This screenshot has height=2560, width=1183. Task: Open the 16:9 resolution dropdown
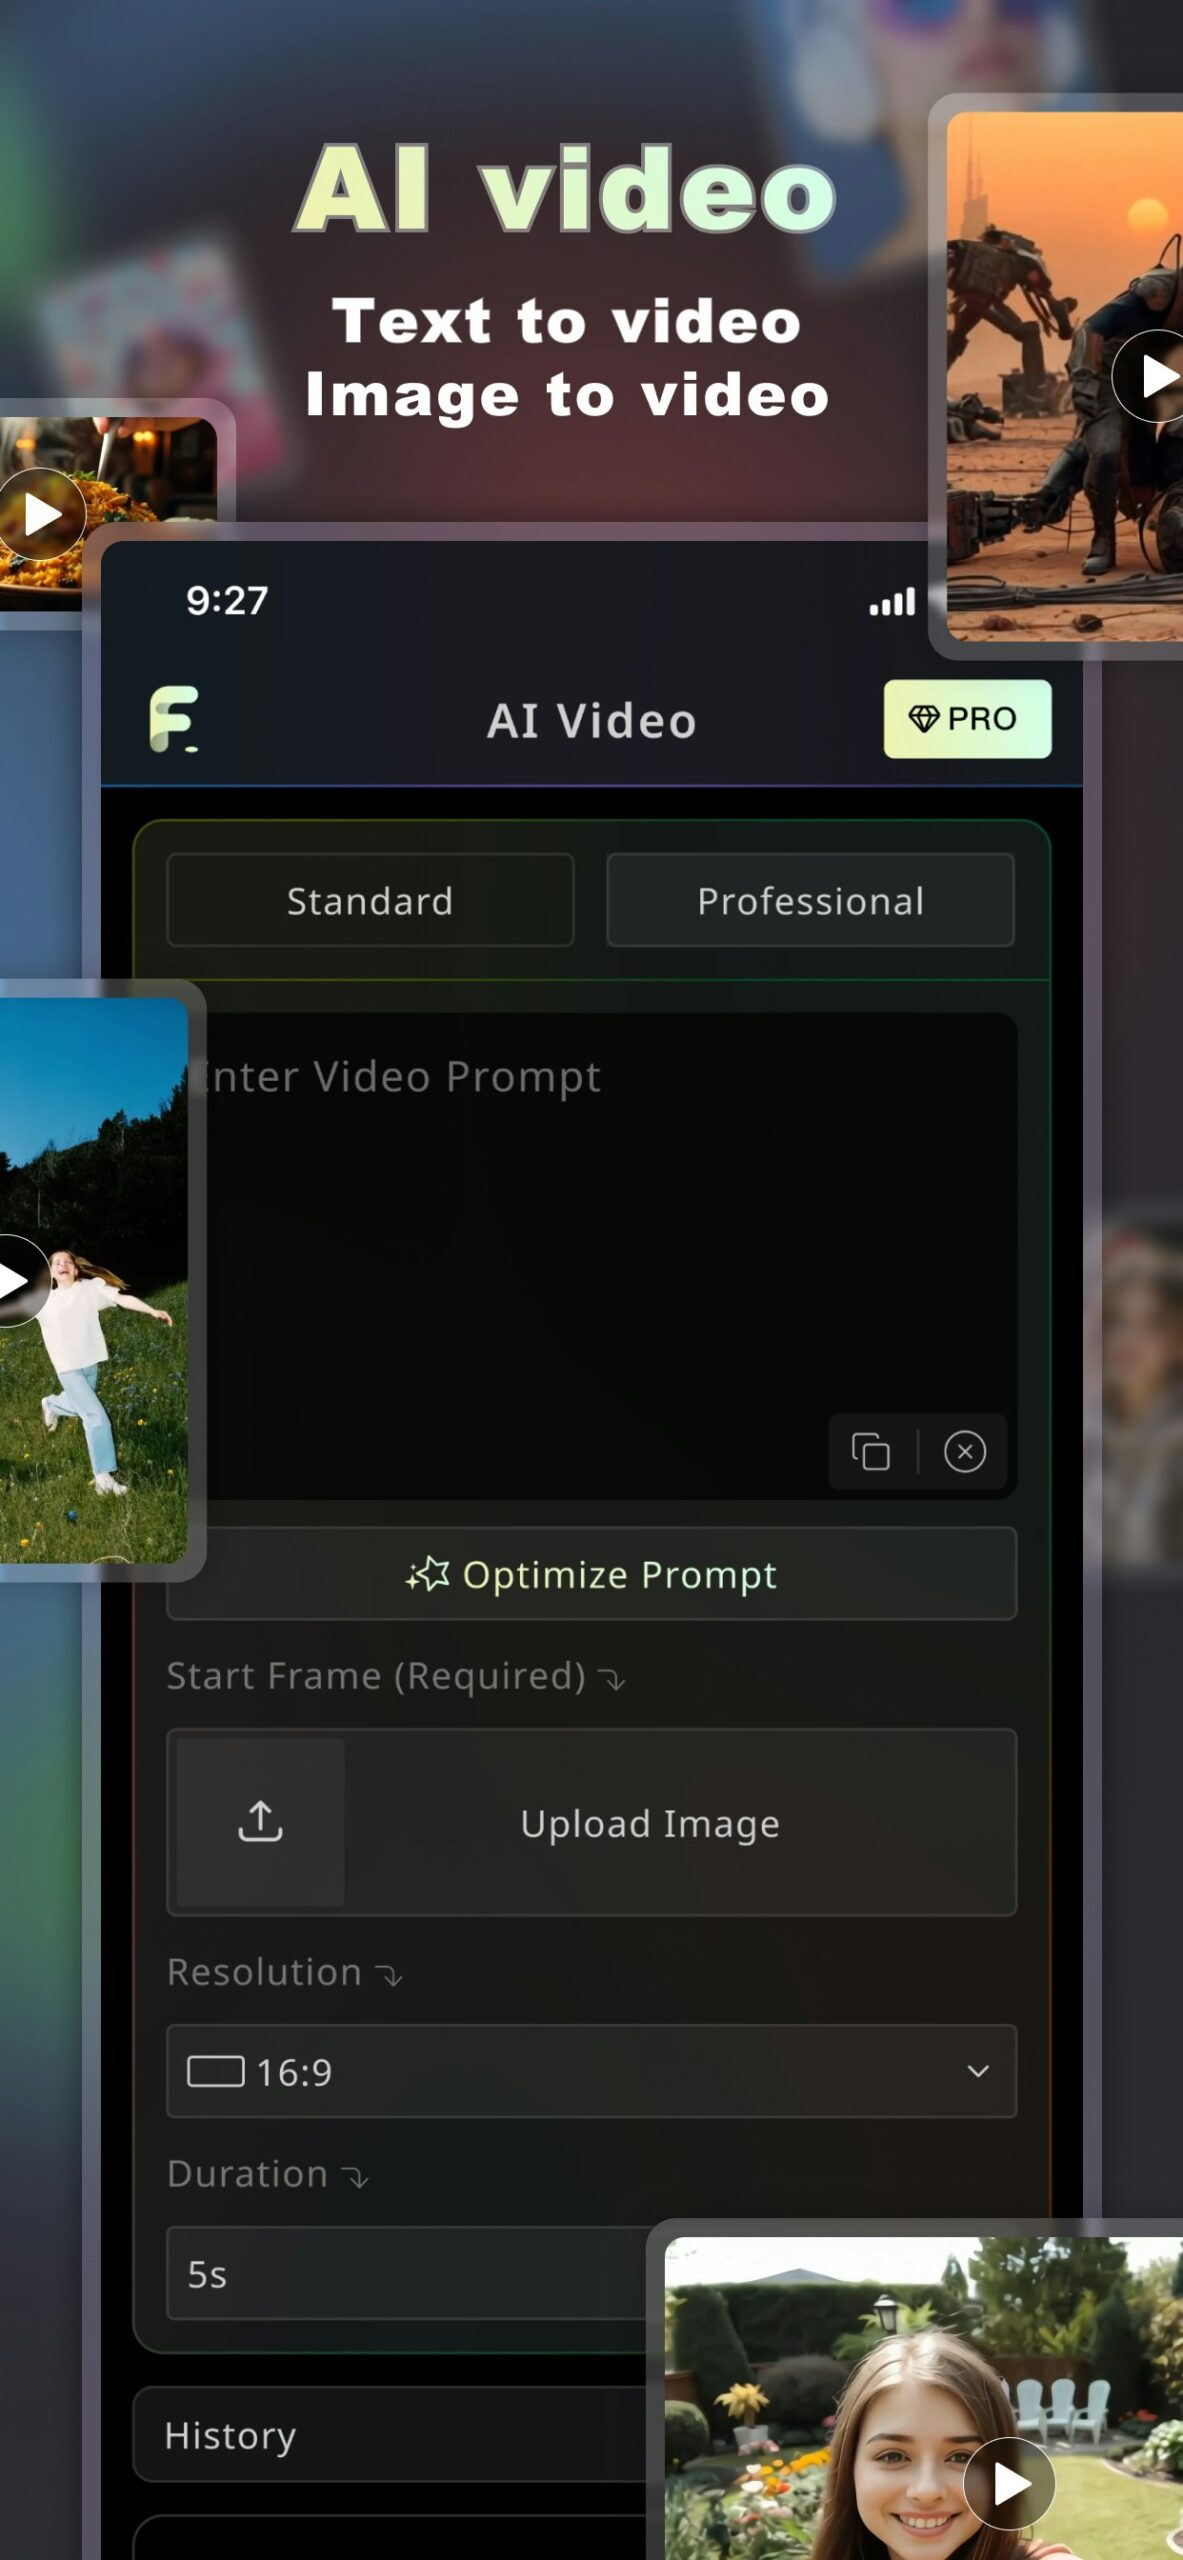pyautogui.click(x=591, y=2071)
